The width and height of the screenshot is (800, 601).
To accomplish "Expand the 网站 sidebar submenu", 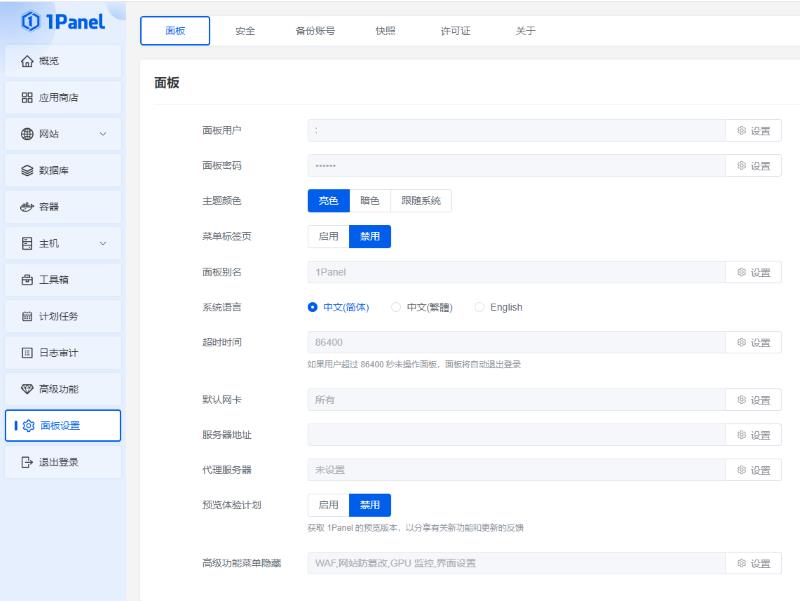I will [x=103, y=133].
